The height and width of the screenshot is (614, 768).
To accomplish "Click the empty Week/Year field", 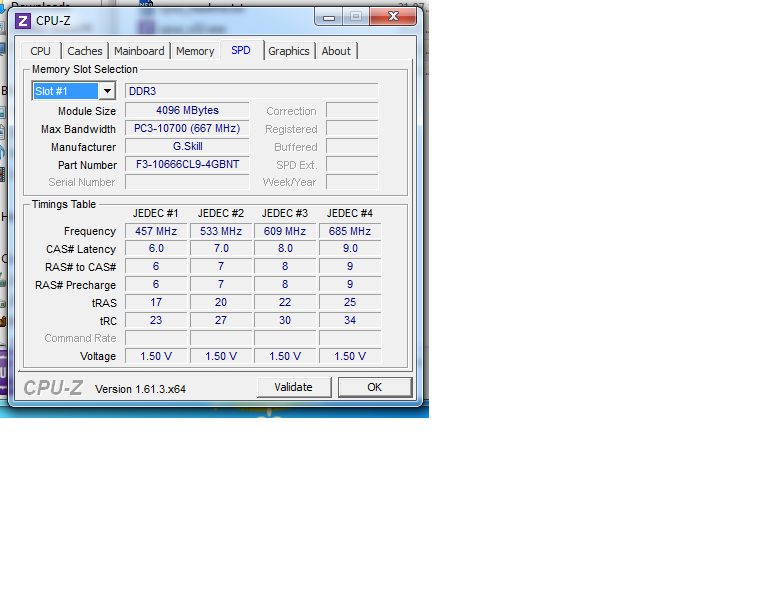I will point(352,182).
